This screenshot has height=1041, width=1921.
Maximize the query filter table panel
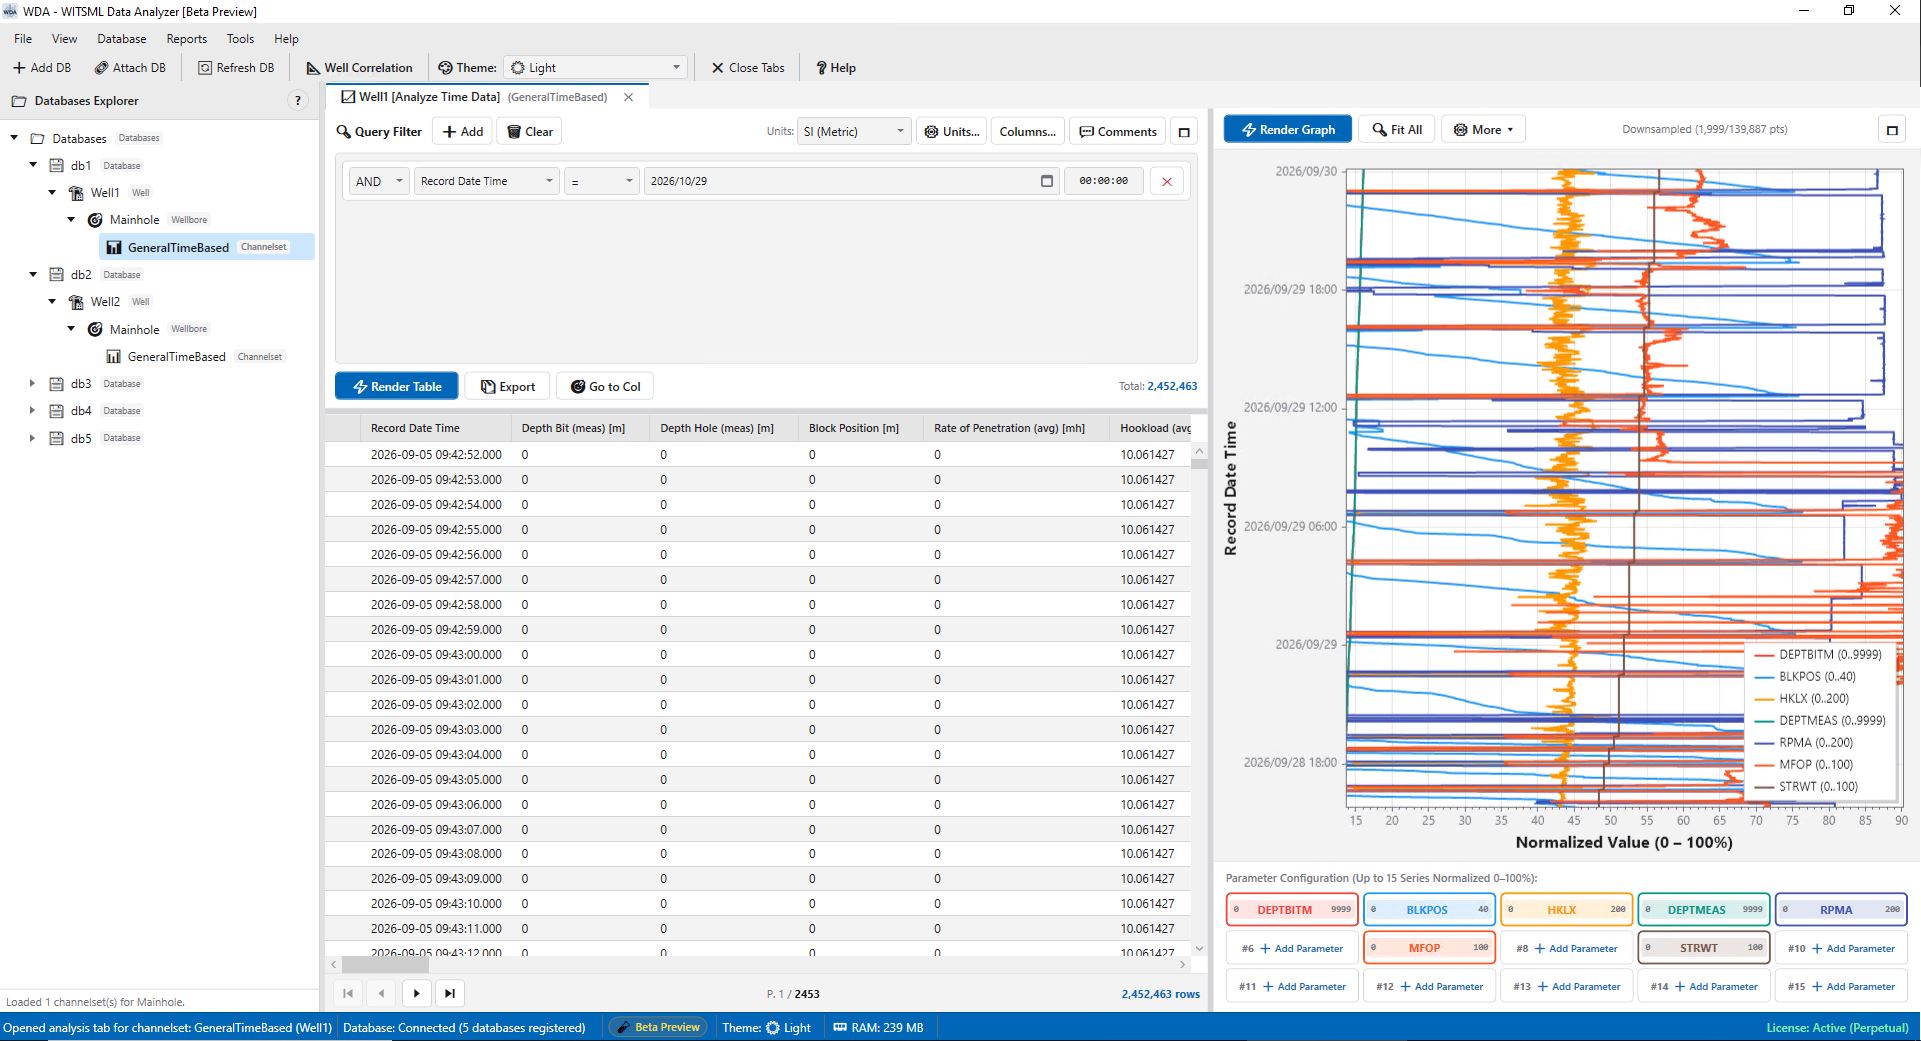point(1184,132)
